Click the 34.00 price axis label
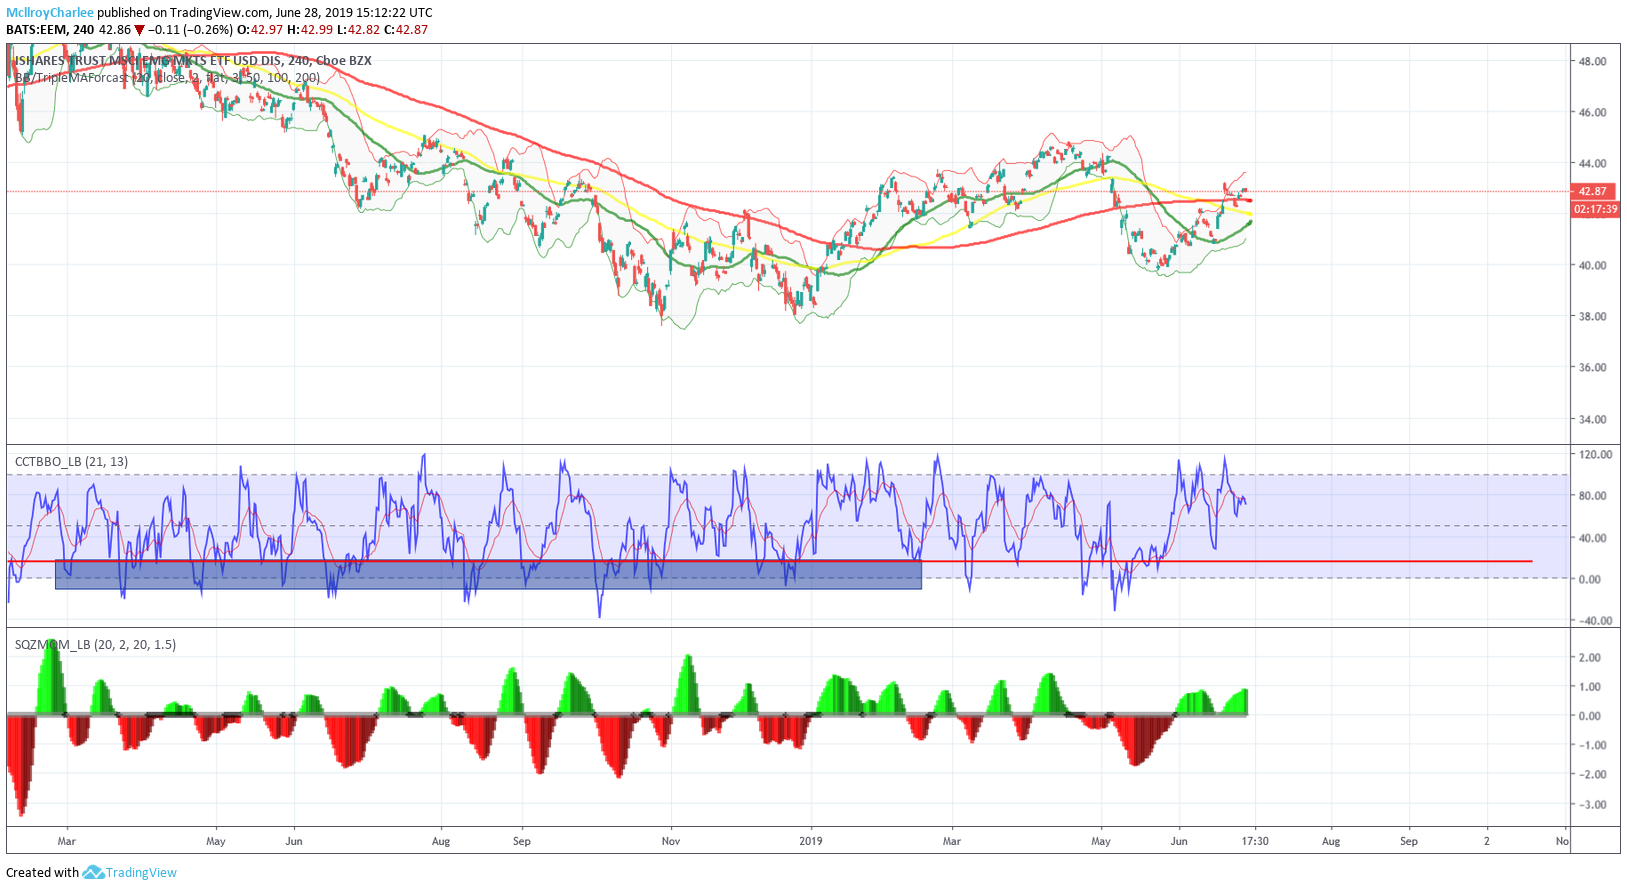This screenshot has width=1627, height=890. 1593,419
